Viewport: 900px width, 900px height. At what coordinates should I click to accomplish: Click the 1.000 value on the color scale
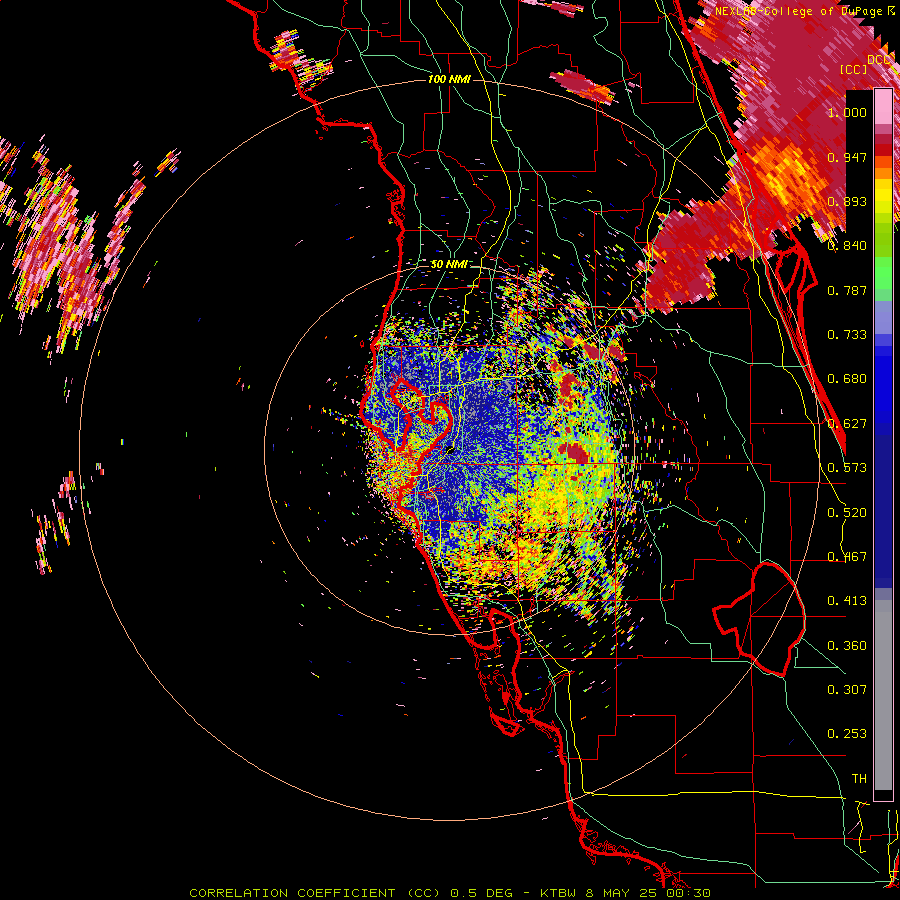pyautogui.click(x=847, y=112)
